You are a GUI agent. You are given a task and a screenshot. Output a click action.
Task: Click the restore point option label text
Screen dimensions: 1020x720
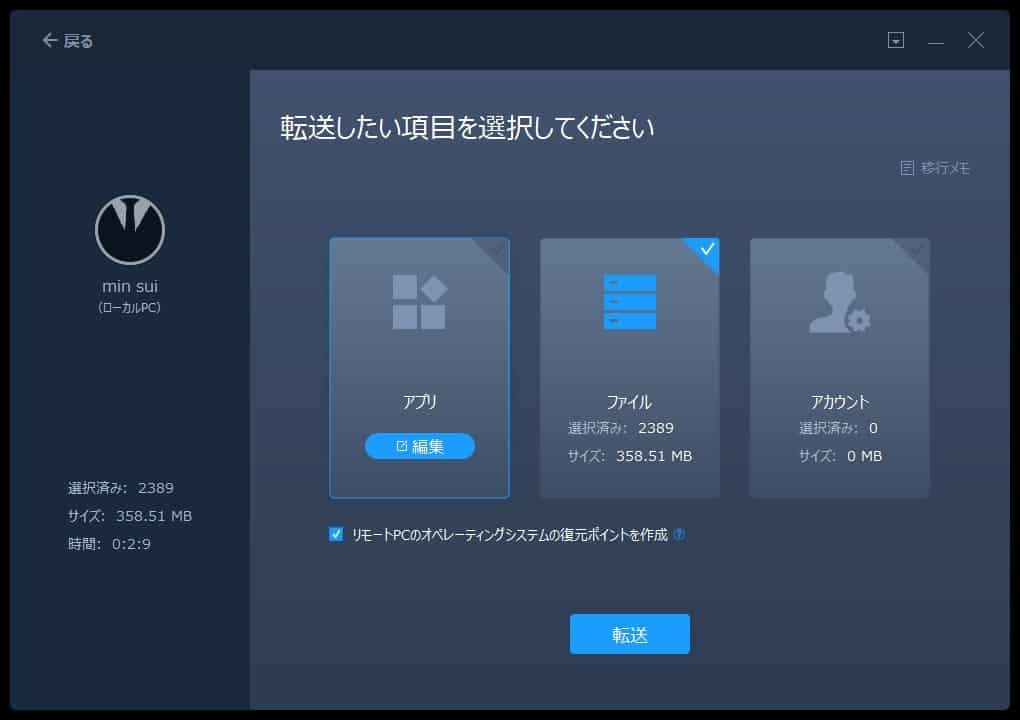[x=510, y=535]
